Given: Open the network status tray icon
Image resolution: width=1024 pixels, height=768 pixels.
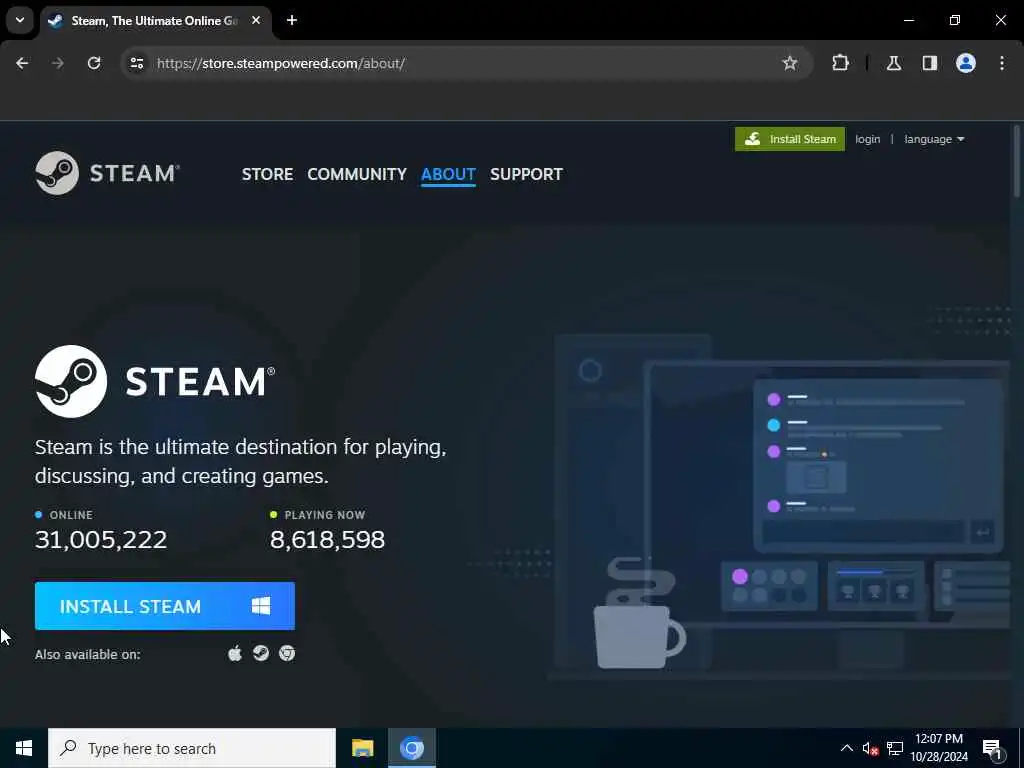Looking at the screenshot, I should 895,748.
